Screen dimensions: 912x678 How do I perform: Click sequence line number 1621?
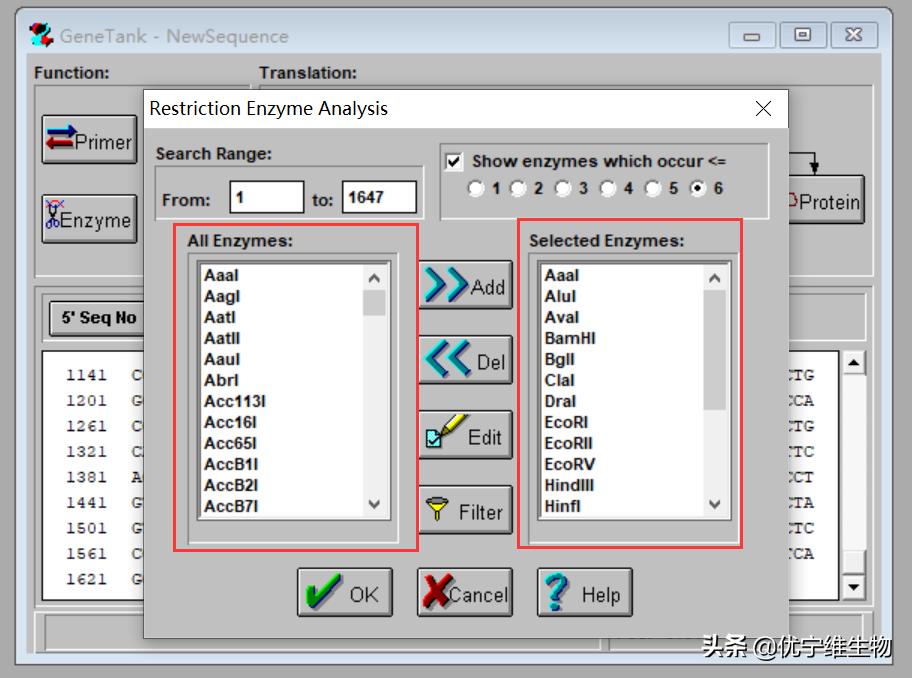(x=86, y=579)
